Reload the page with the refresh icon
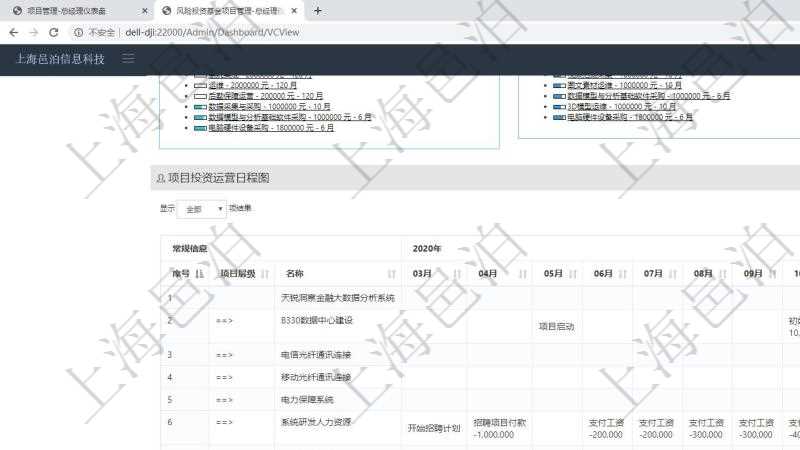 (54, 32)
